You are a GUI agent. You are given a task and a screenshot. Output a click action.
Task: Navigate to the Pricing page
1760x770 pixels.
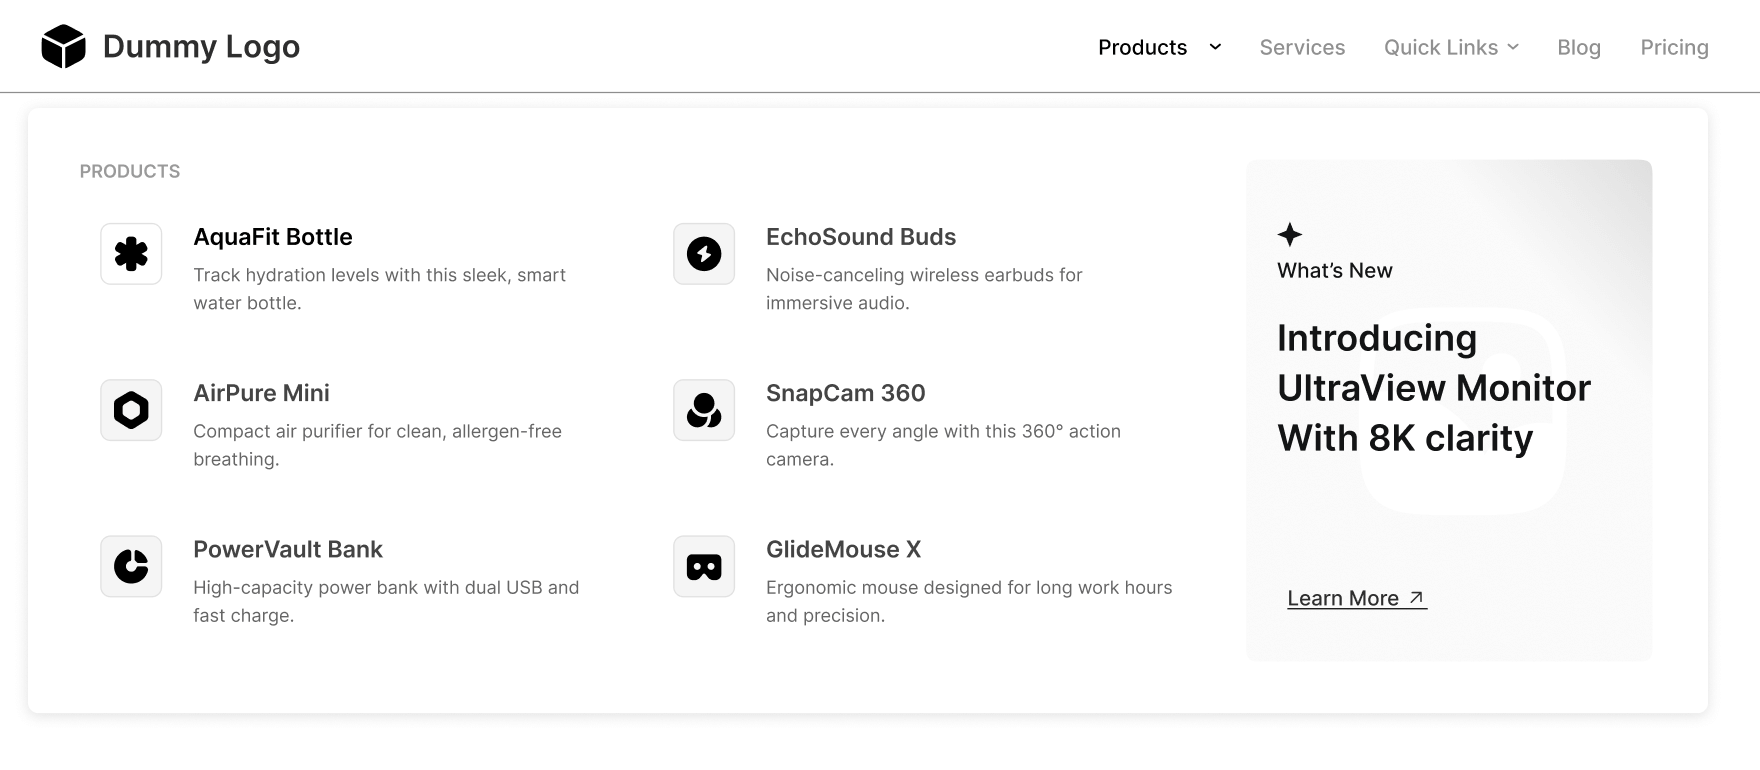tap(1674, 47)
